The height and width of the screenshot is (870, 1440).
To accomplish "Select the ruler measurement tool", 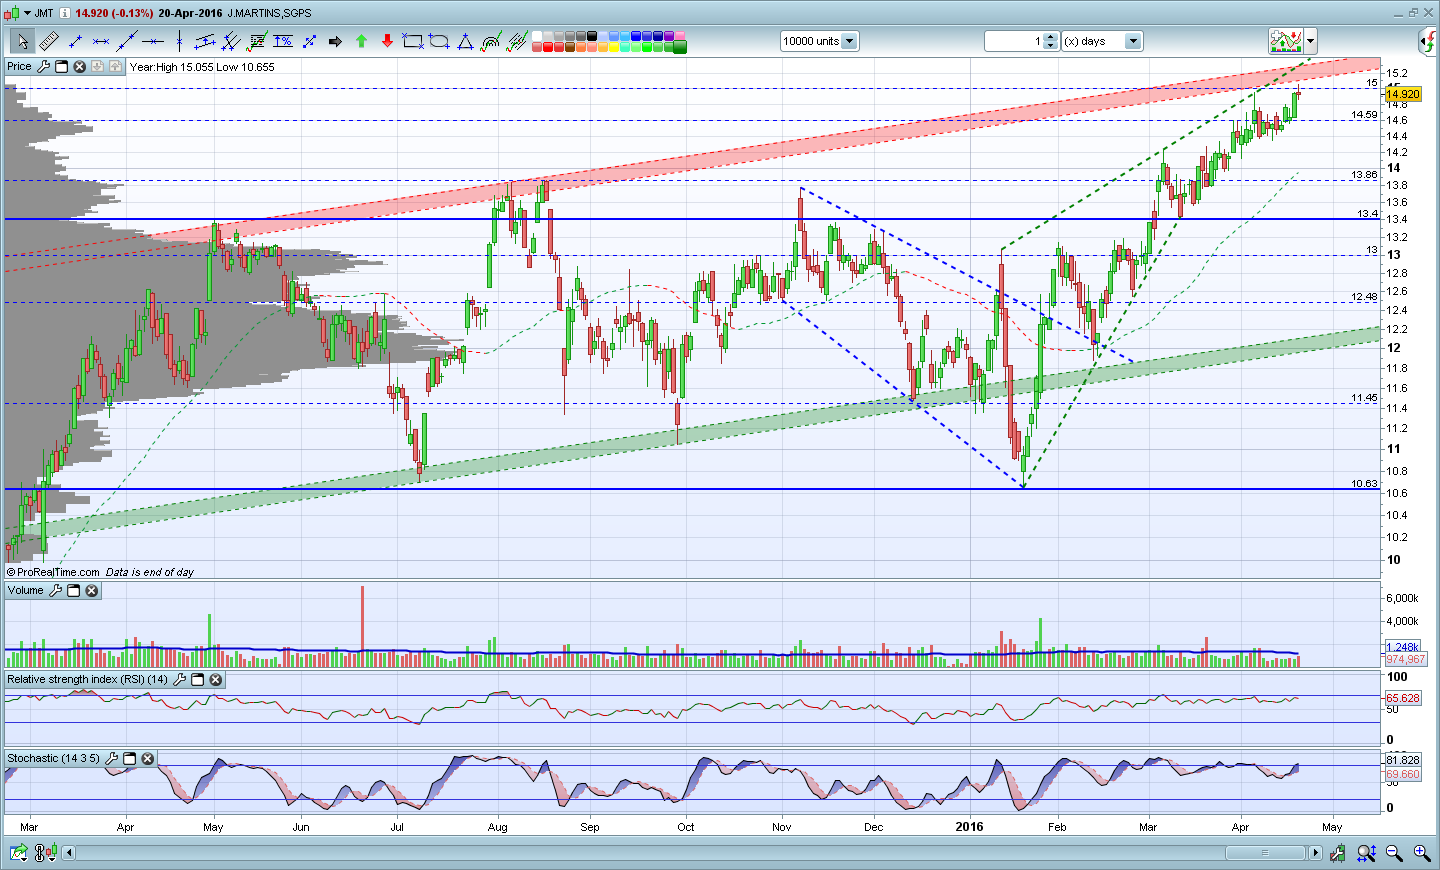I will coord(49,41).
